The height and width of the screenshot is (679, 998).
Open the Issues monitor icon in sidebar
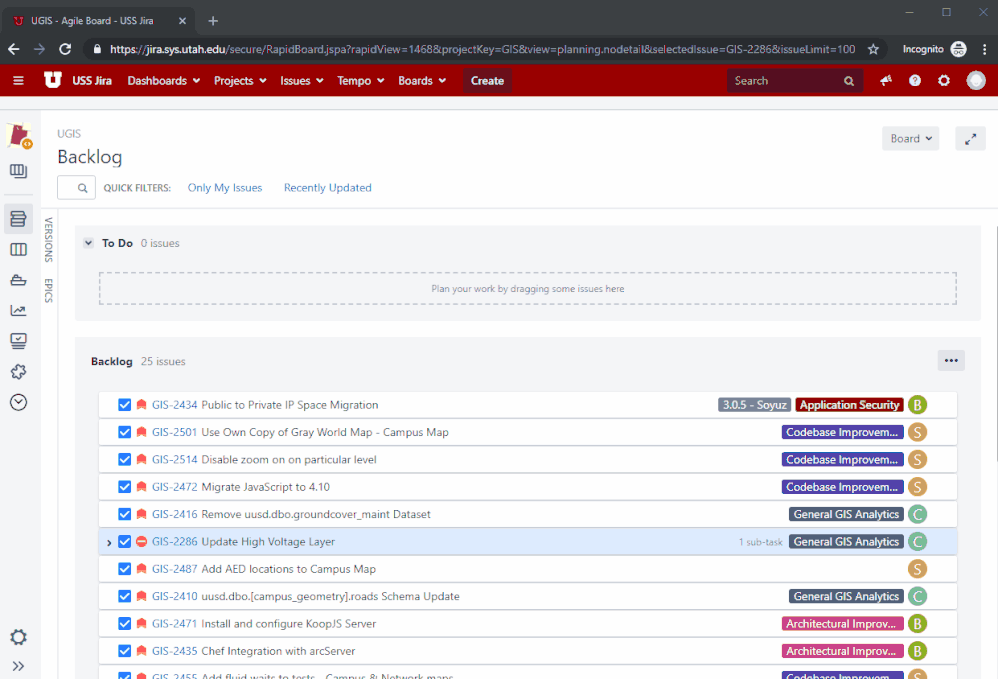coord(18,341)
